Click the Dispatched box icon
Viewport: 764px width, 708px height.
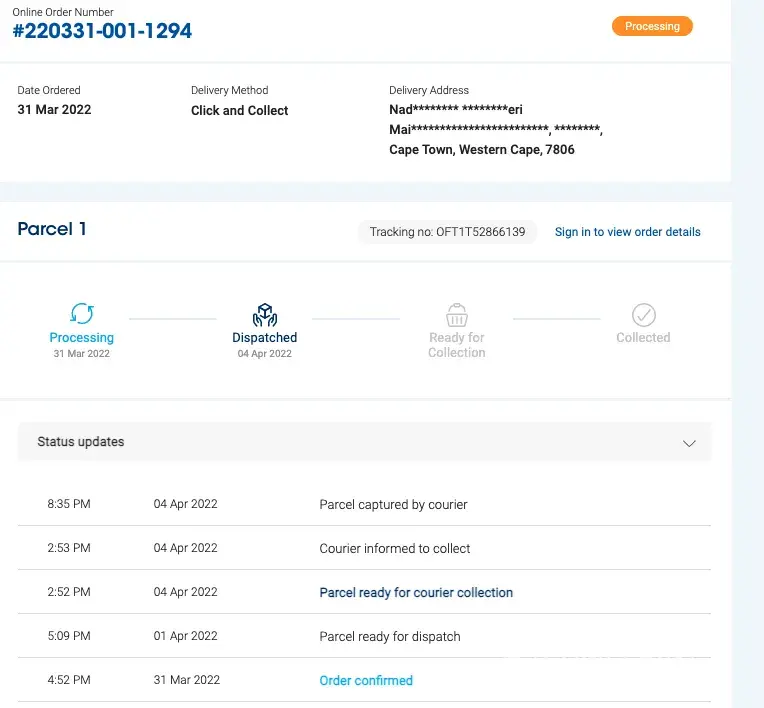(x=264, y=315)
